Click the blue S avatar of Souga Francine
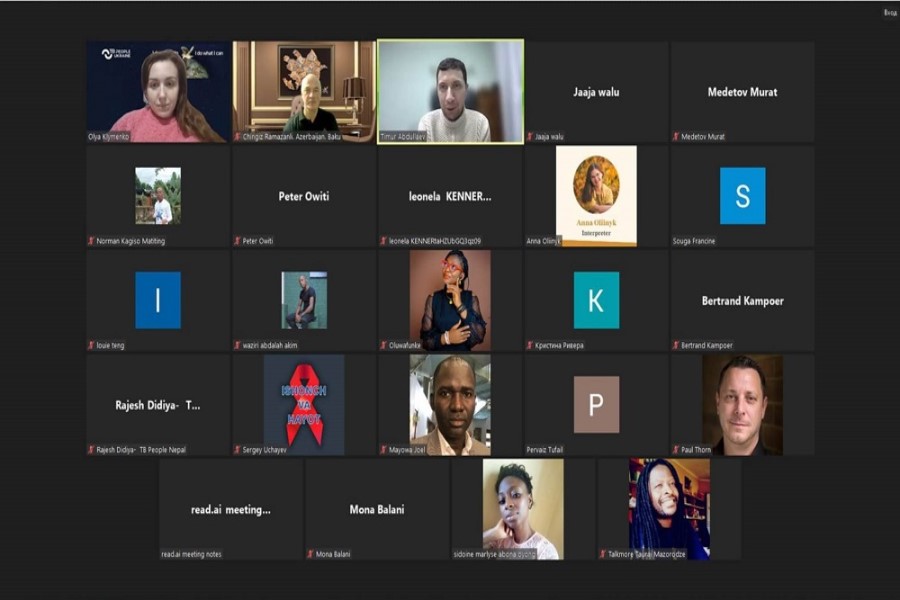Image resolution: width=900 pixels, height=600 pixels. [x=743, y=196]
